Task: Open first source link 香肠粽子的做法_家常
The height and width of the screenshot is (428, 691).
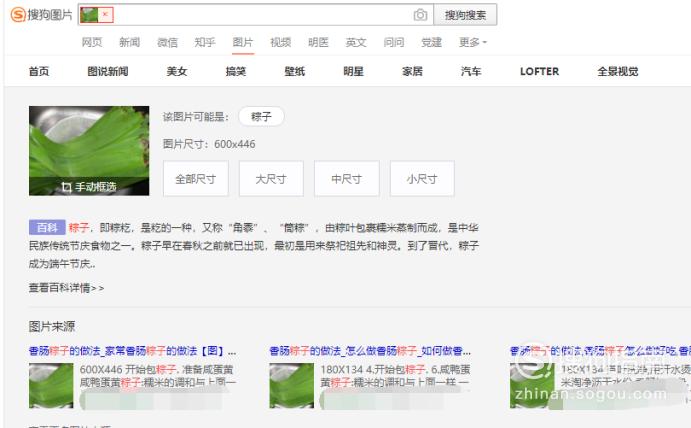Action: click(x=133, y=351)
